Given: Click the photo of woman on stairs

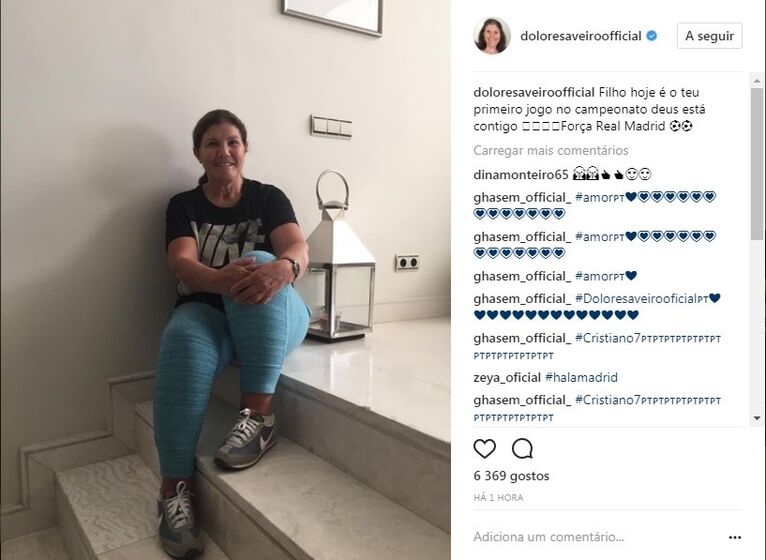Looking at the screenshot, I should pos(225,280).
